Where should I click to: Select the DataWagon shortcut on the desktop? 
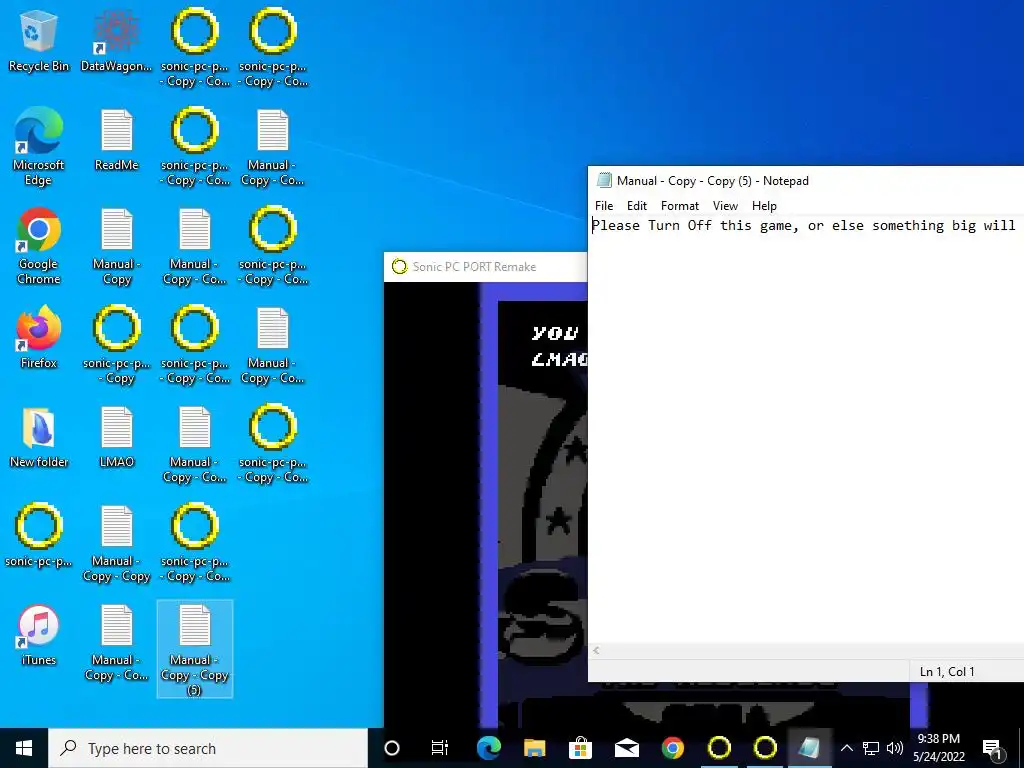click(116, 40)
